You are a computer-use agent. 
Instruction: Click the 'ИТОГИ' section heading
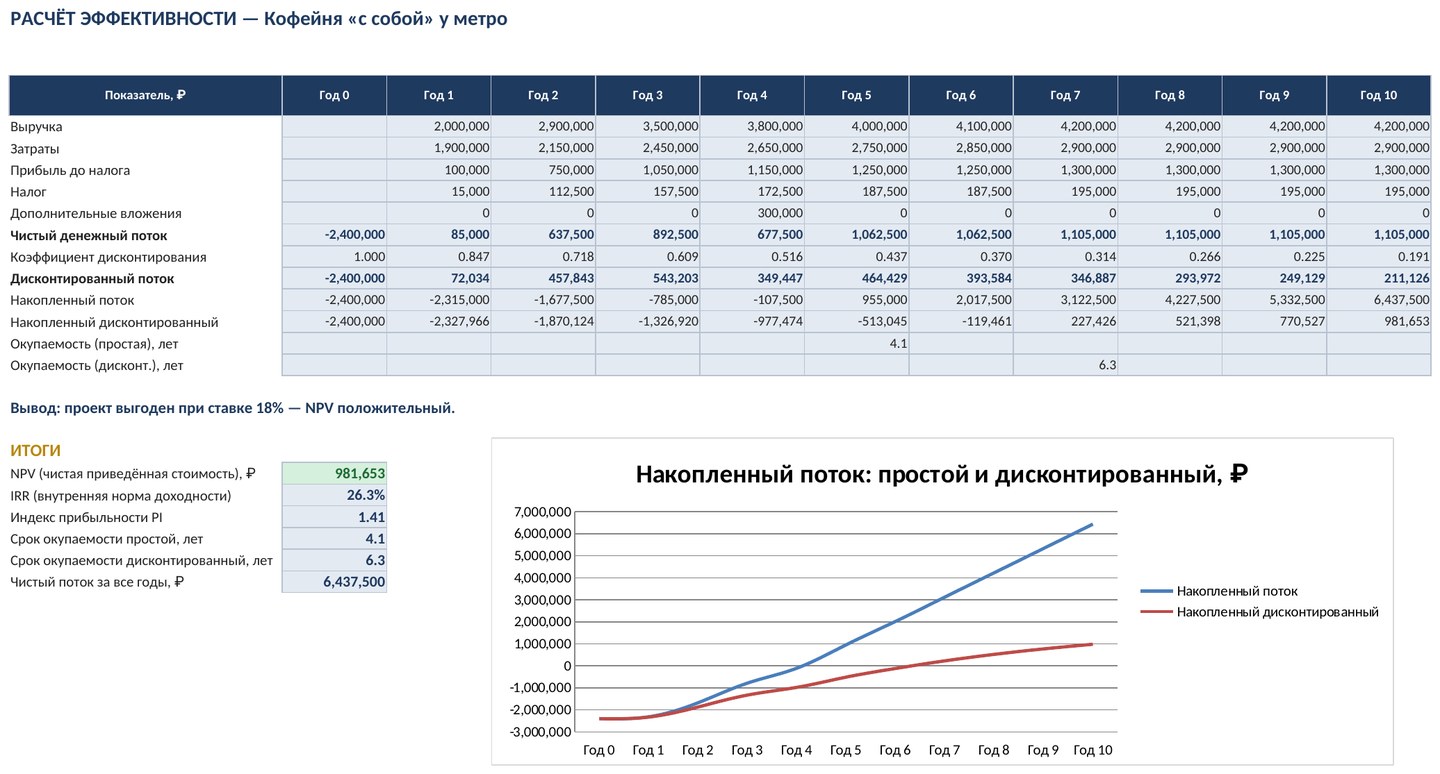[35, 451]
